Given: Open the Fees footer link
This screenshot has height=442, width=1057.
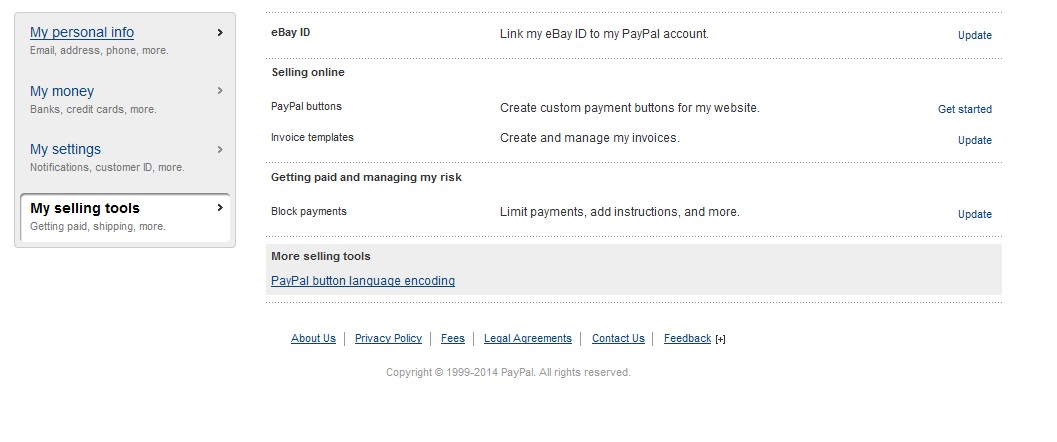Looking at the screenshot, I should (x=452, y=338).
